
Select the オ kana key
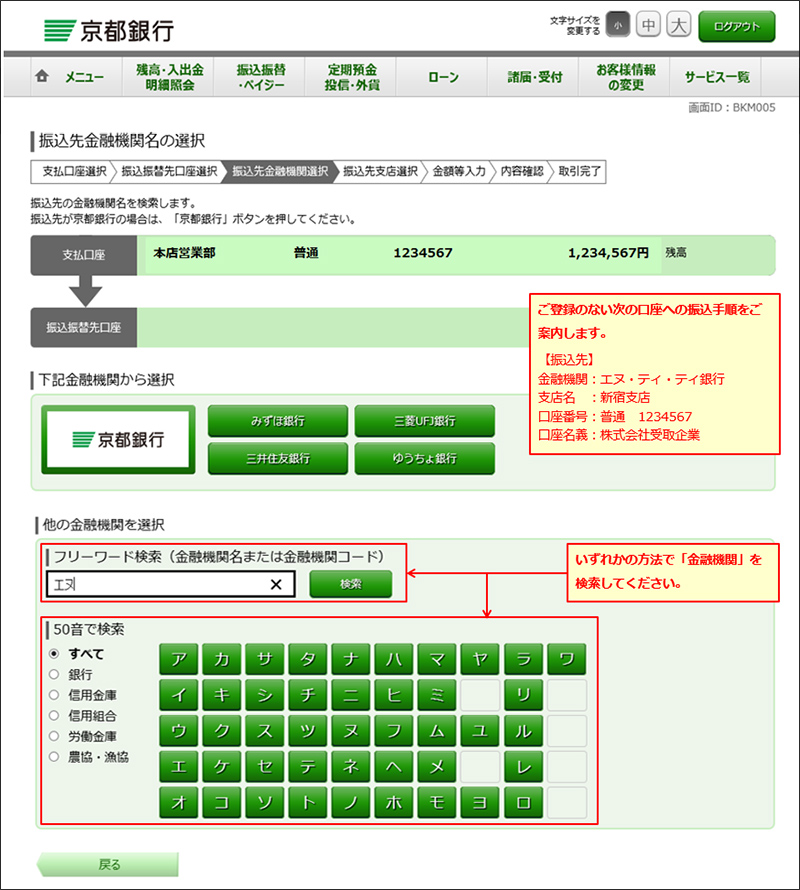[x=179, y=803]
